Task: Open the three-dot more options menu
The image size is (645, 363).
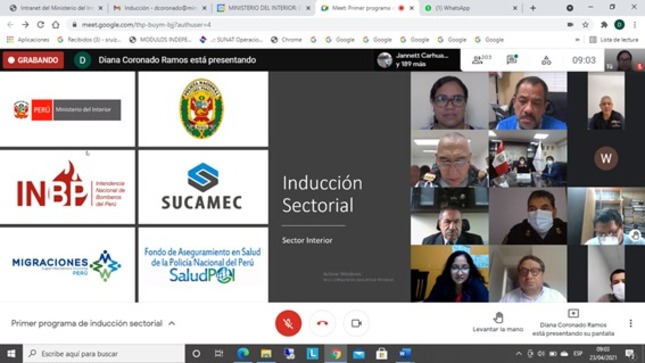Action: coord(631,323)
